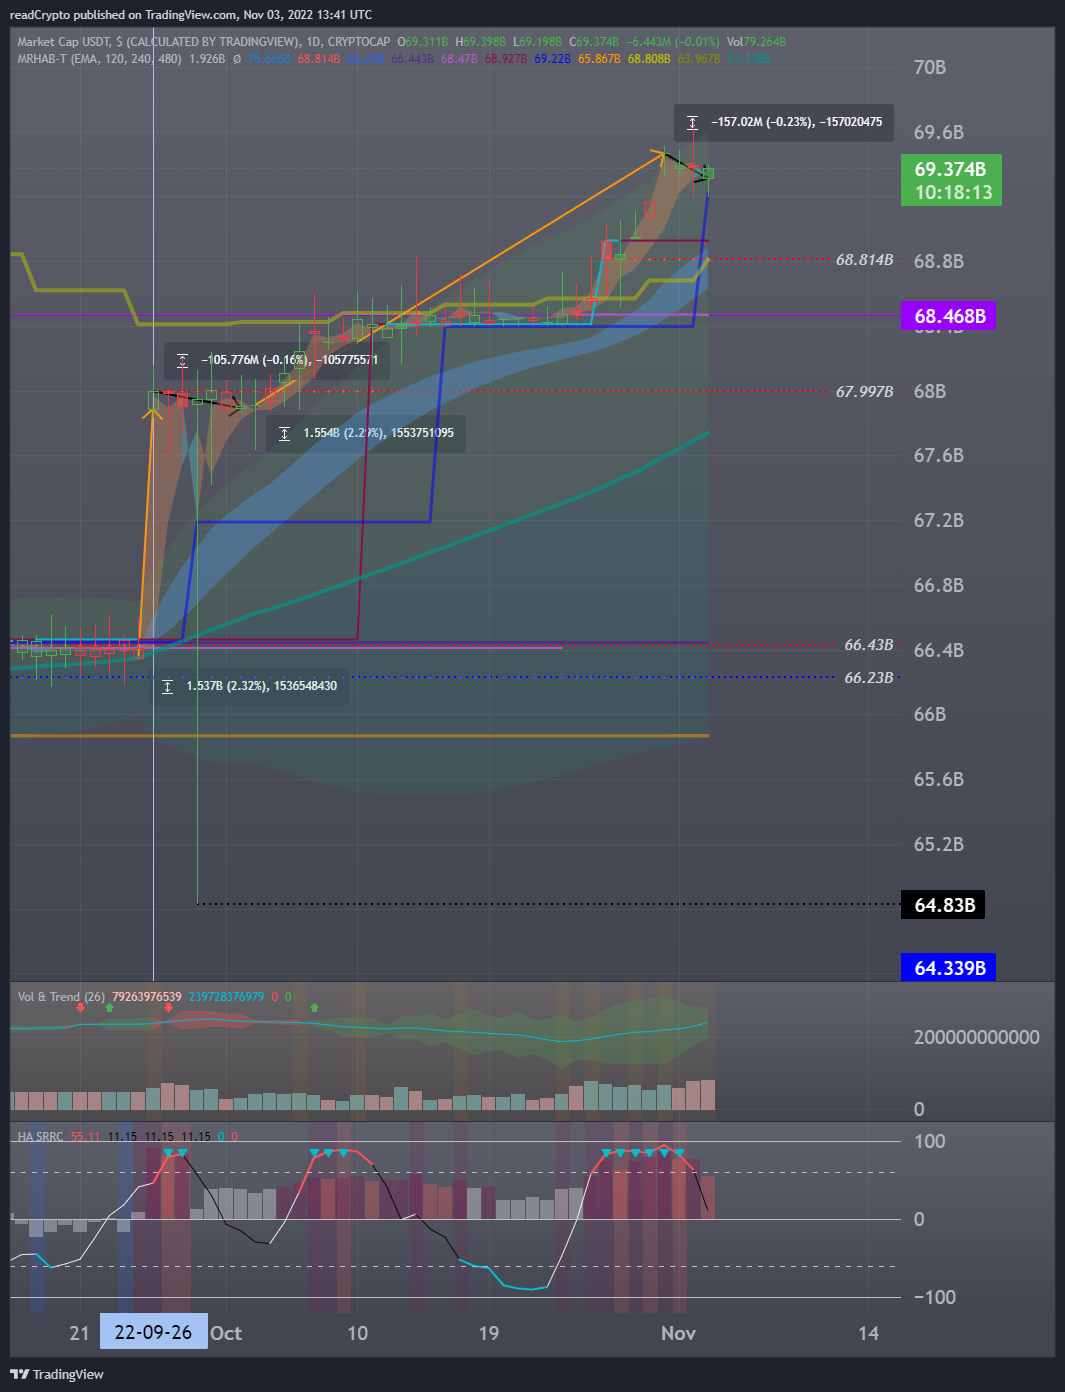Click 68.814B red dotted line label
This screenshot has height=1392, width=1065.
[864, 260]
